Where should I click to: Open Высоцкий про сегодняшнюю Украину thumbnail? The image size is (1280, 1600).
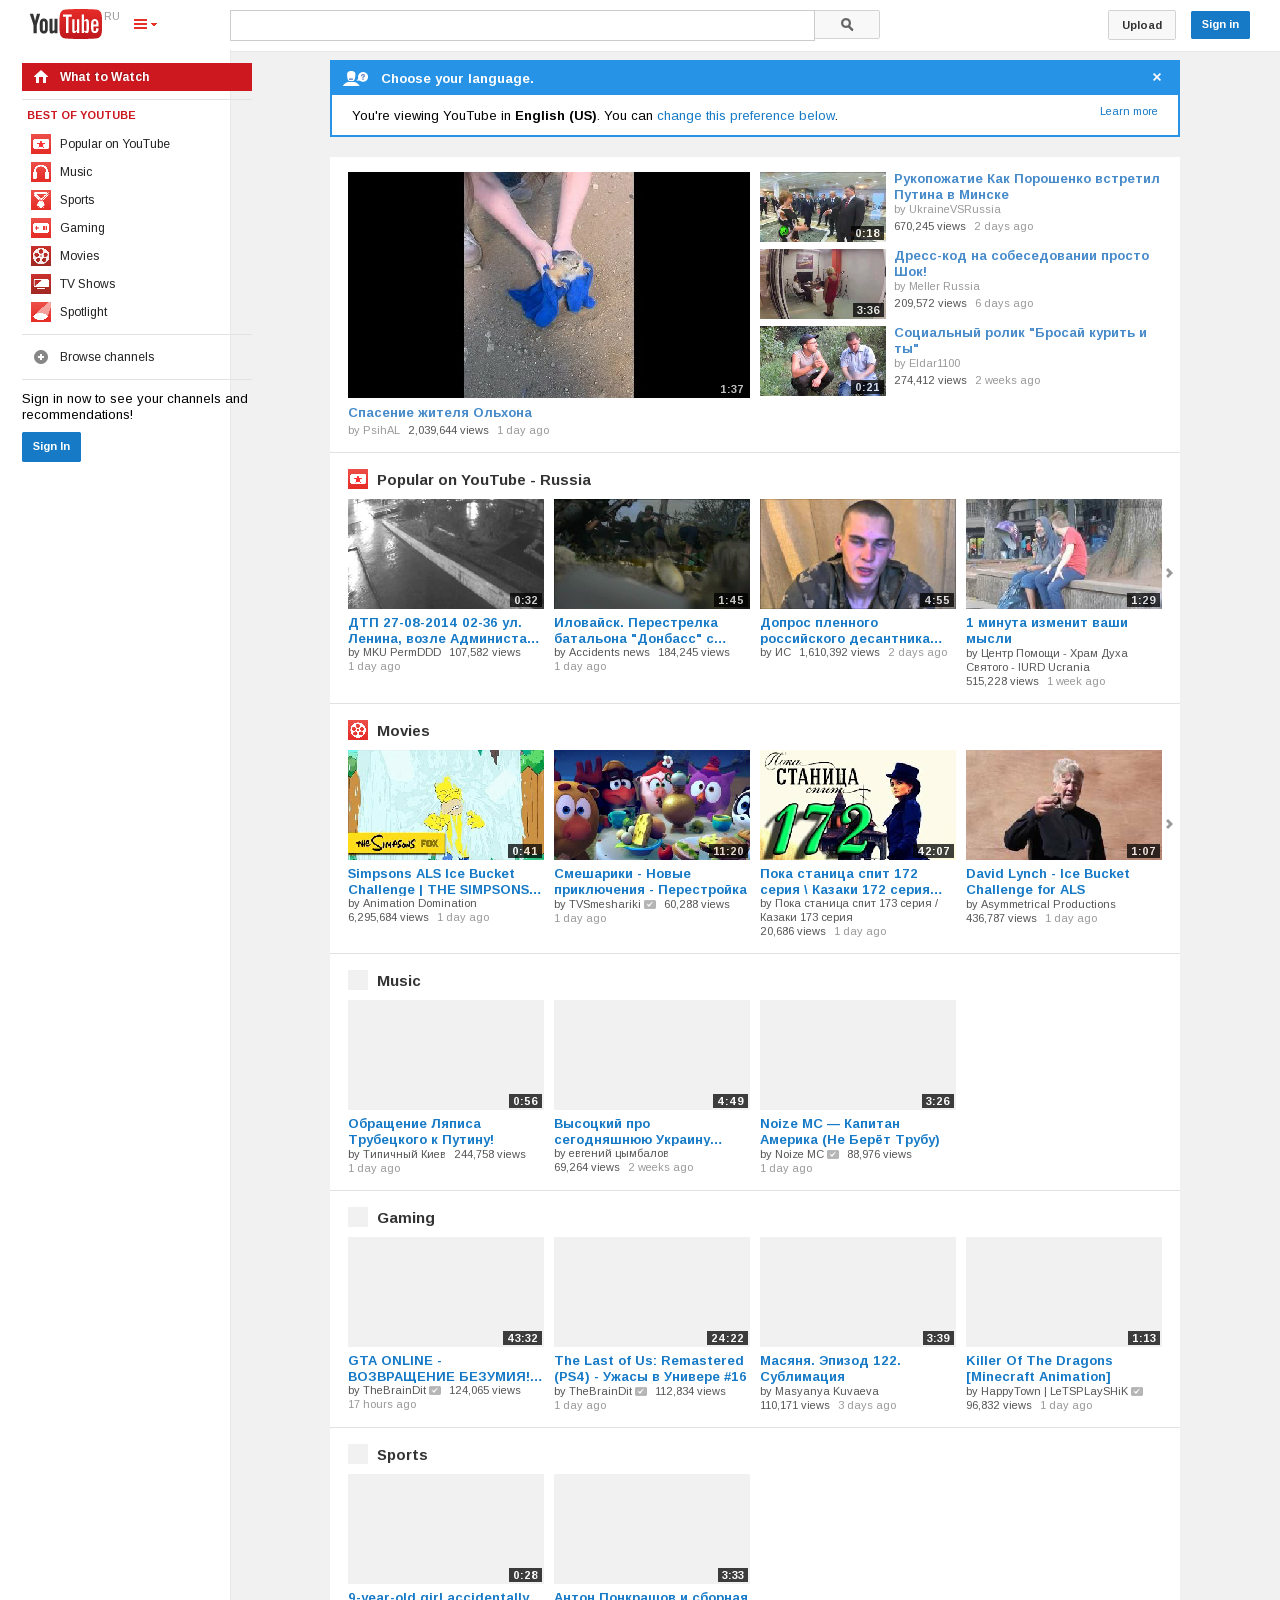pos(652,1055)
